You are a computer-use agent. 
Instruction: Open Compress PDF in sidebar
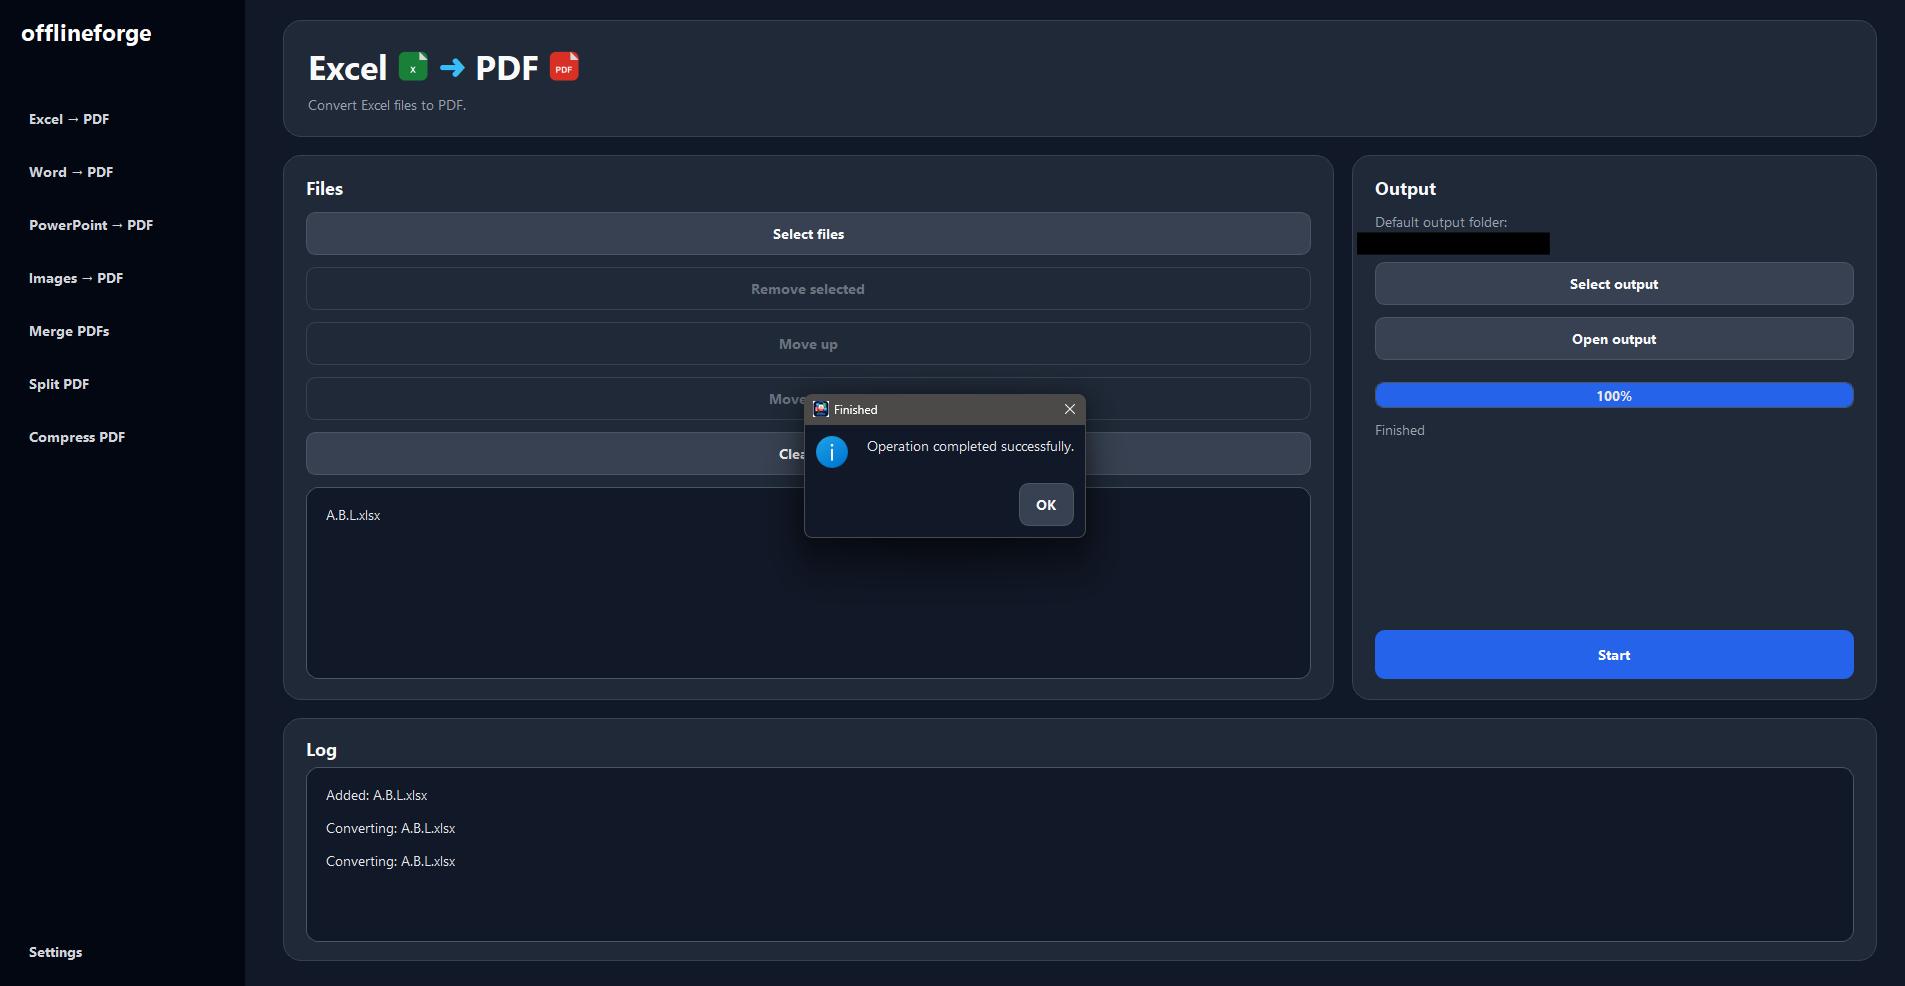[x=77, y=437]
